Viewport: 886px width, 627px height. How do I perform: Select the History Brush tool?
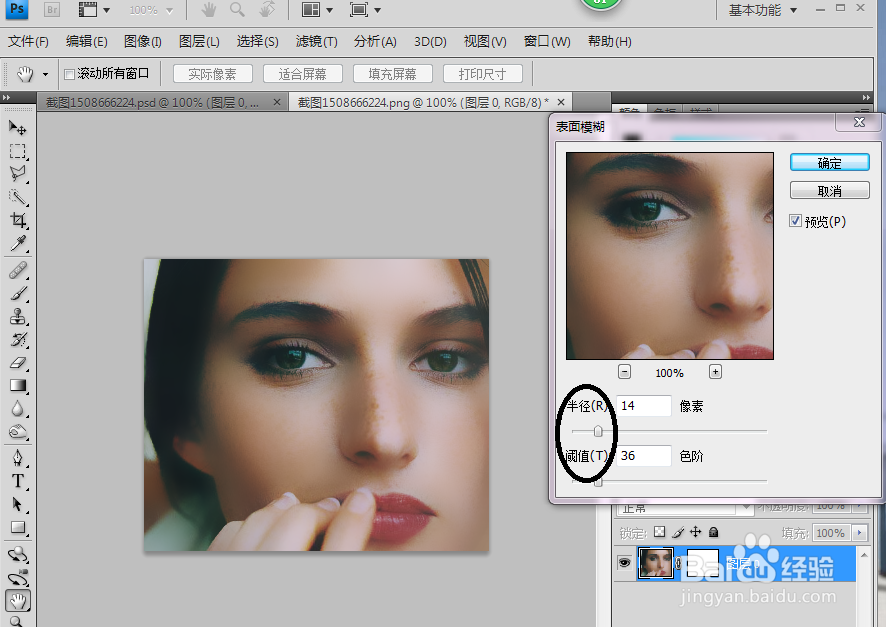pyautogui.click(x=17, y=339)
